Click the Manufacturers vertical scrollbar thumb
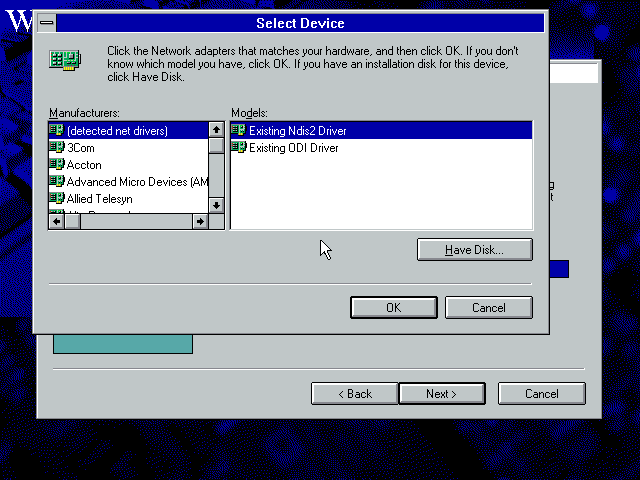This screenshot has width=640, height=480. pyautogui.click(x=216, y=145)
